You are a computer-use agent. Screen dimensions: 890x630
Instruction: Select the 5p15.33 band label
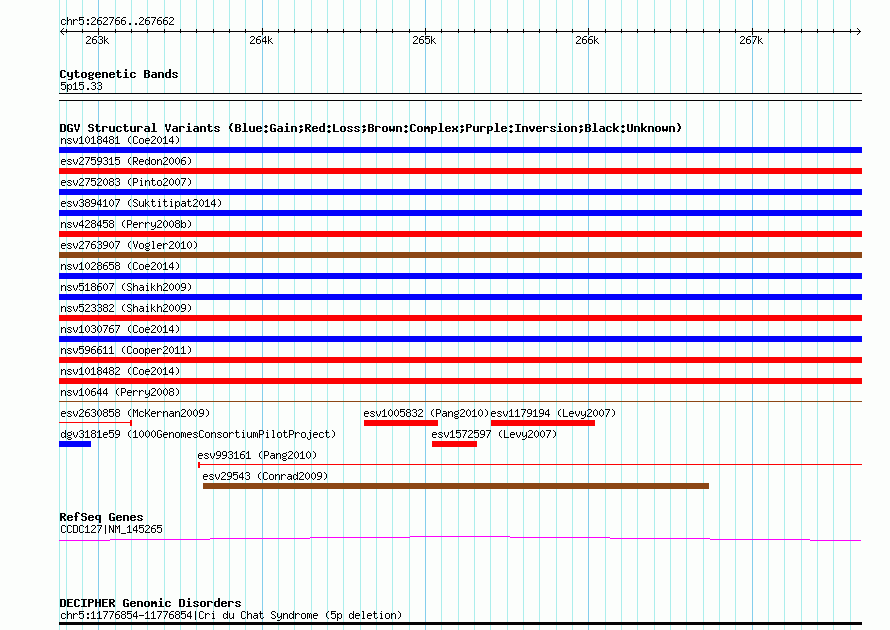[81, 87]
